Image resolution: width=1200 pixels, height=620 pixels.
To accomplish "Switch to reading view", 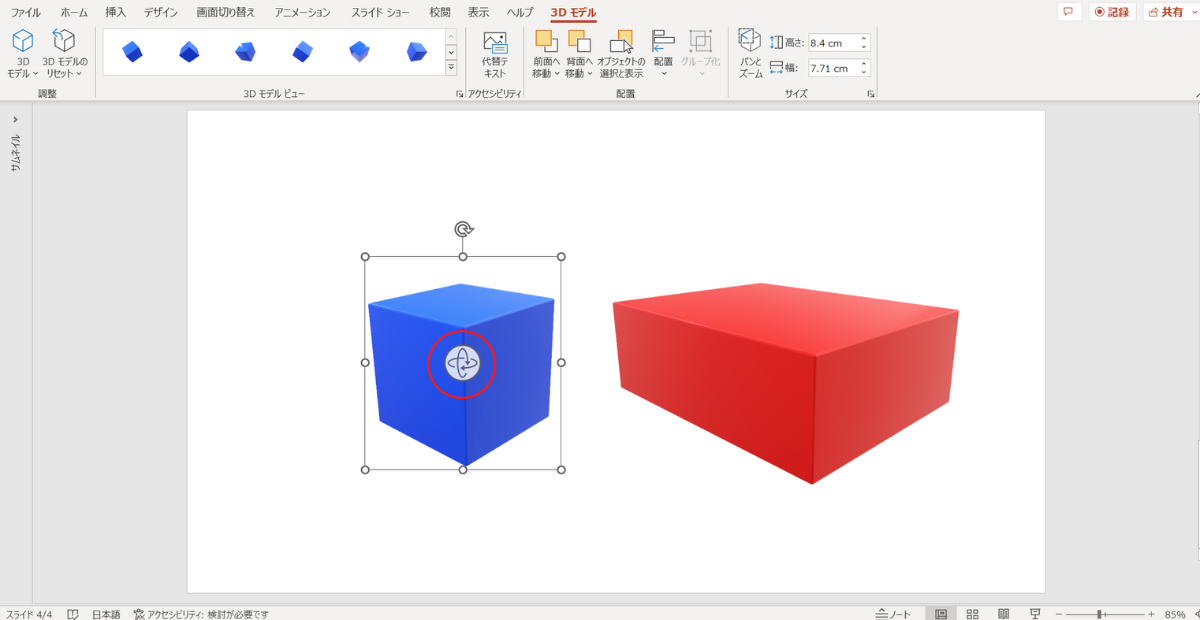I will 1004,613.
